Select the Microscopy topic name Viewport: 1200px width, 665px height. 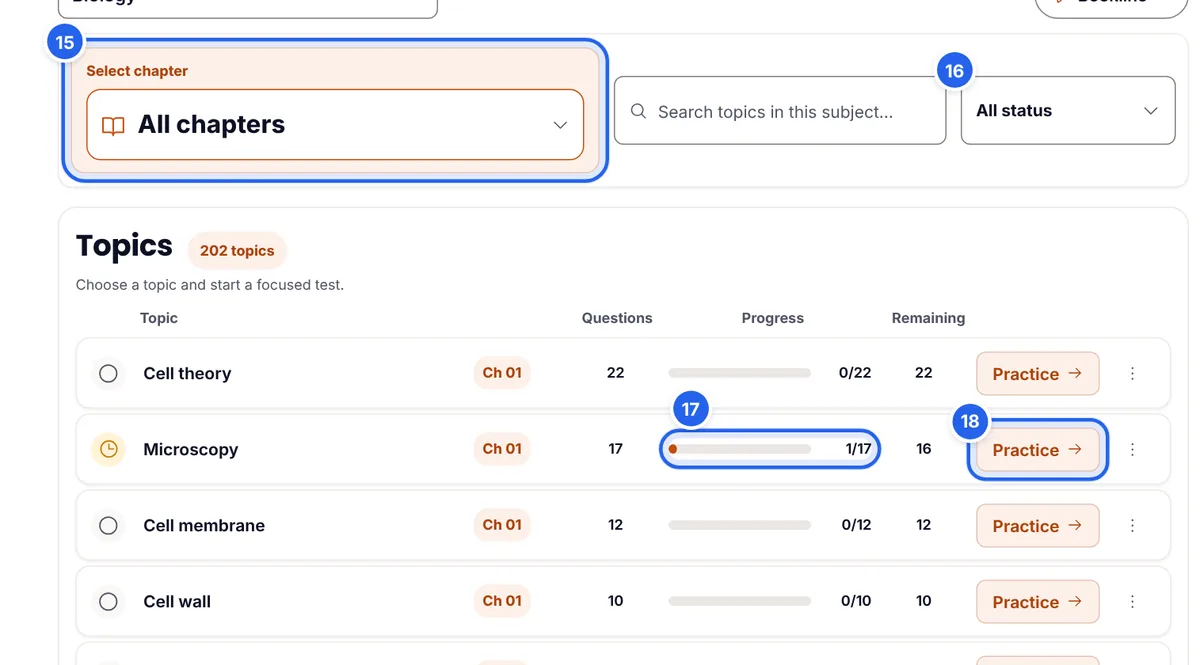pos(191,449)
